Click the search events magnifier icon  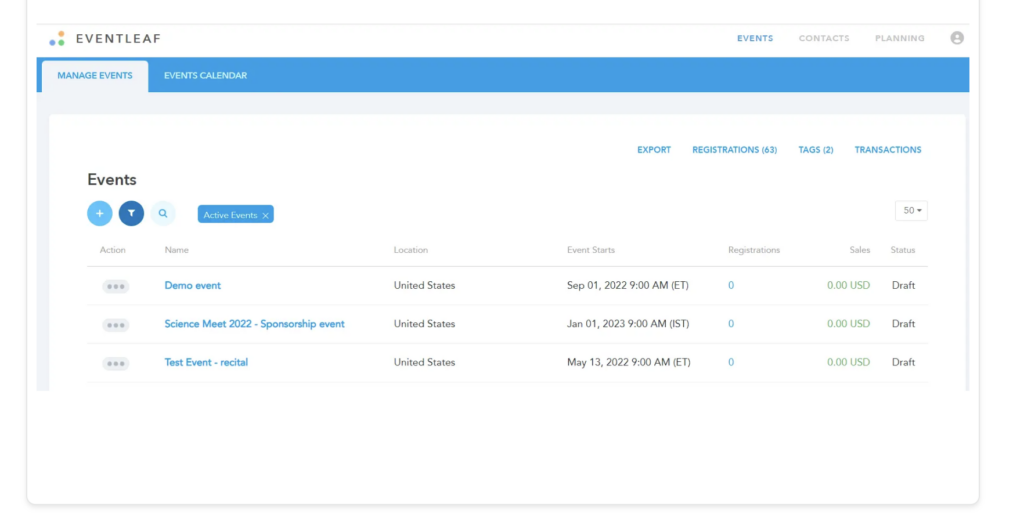point(163,213)
